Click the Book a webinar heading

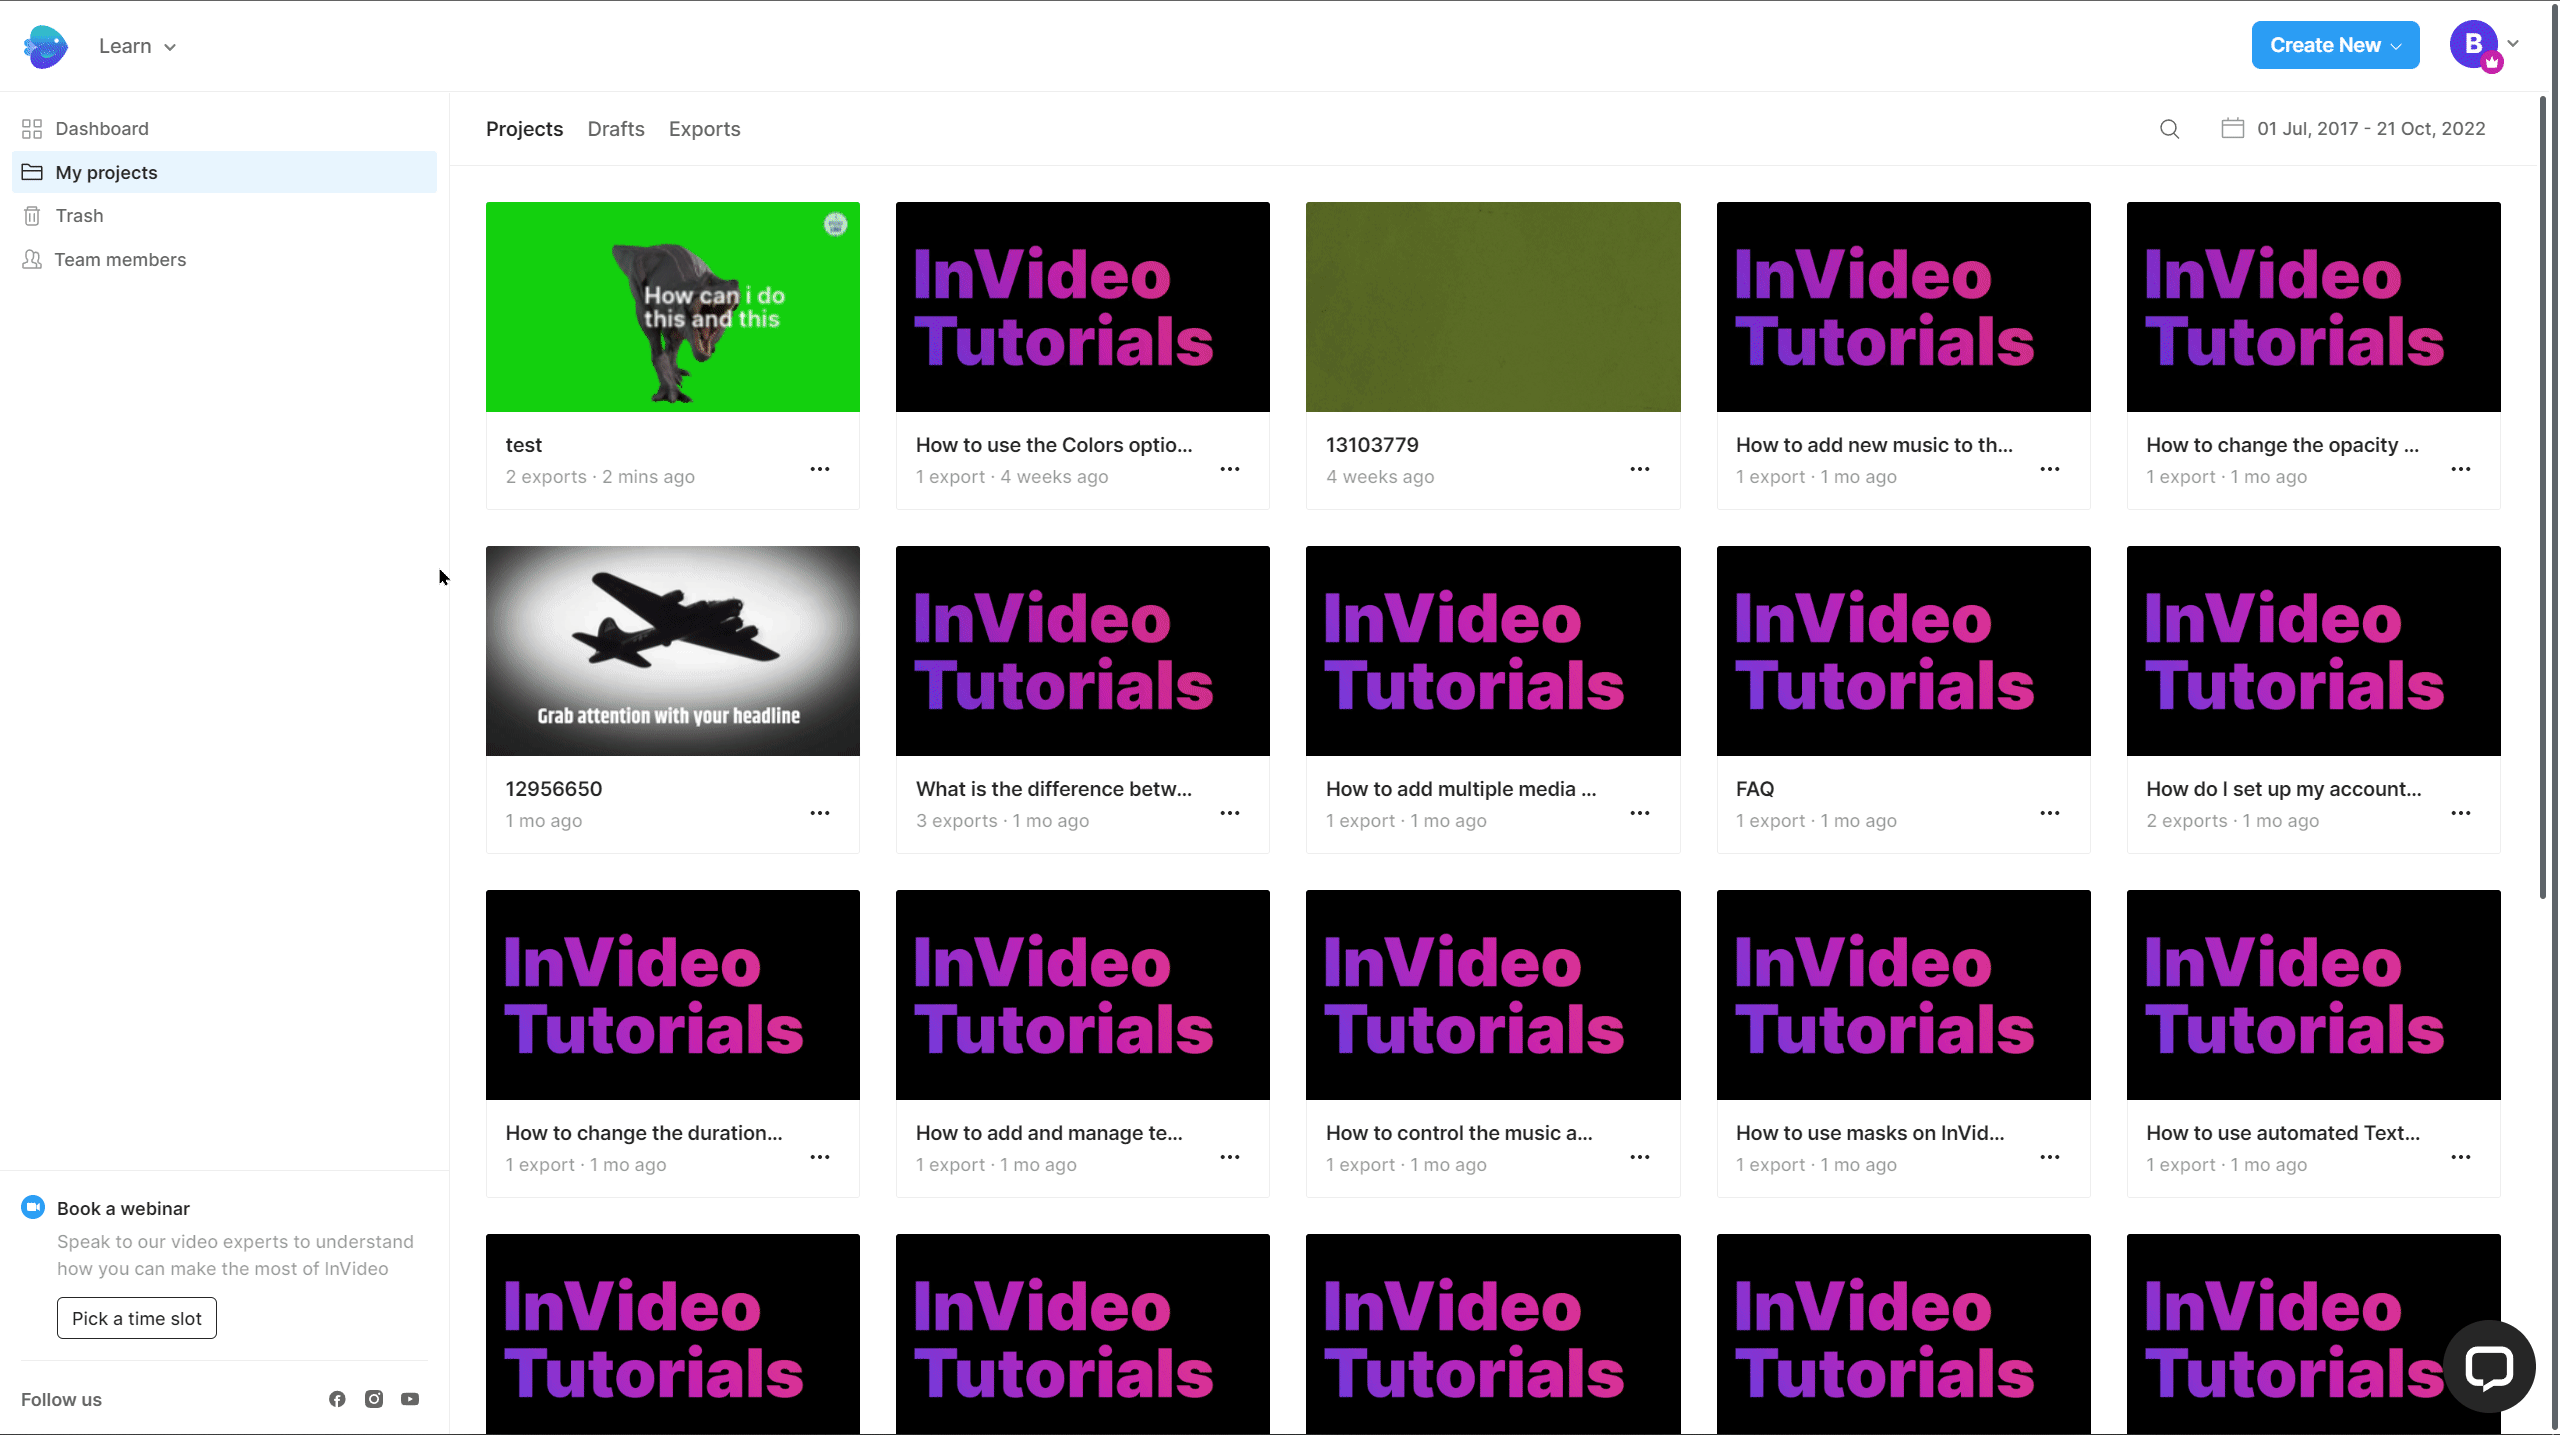pos(123,1208)
